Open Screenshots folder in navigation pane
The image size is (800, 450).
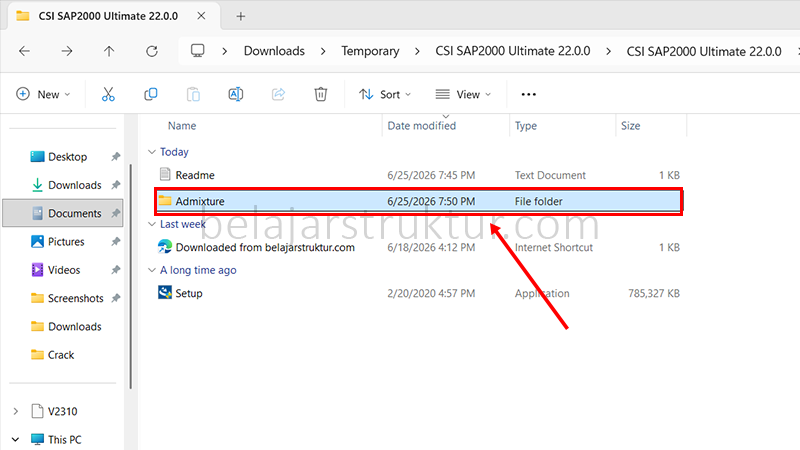point(76,298)
